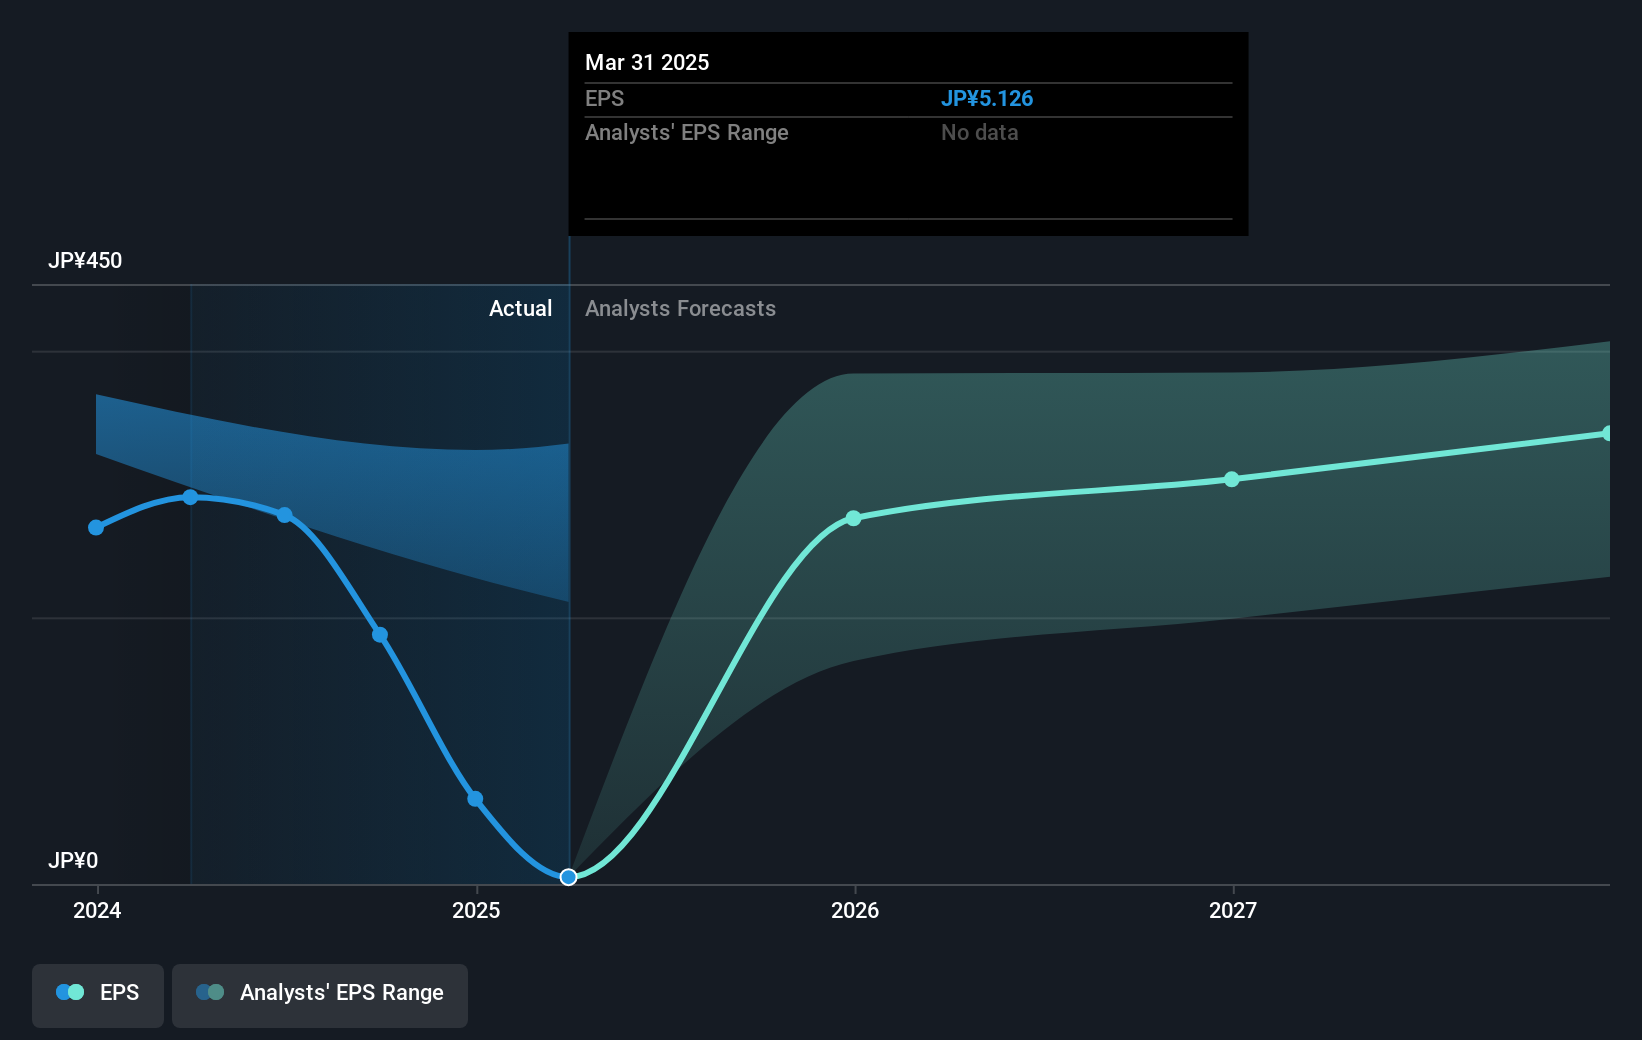Click the 2025 axis year label
The height and width of the screenshot is (1040, 1642).
[475, 911]
